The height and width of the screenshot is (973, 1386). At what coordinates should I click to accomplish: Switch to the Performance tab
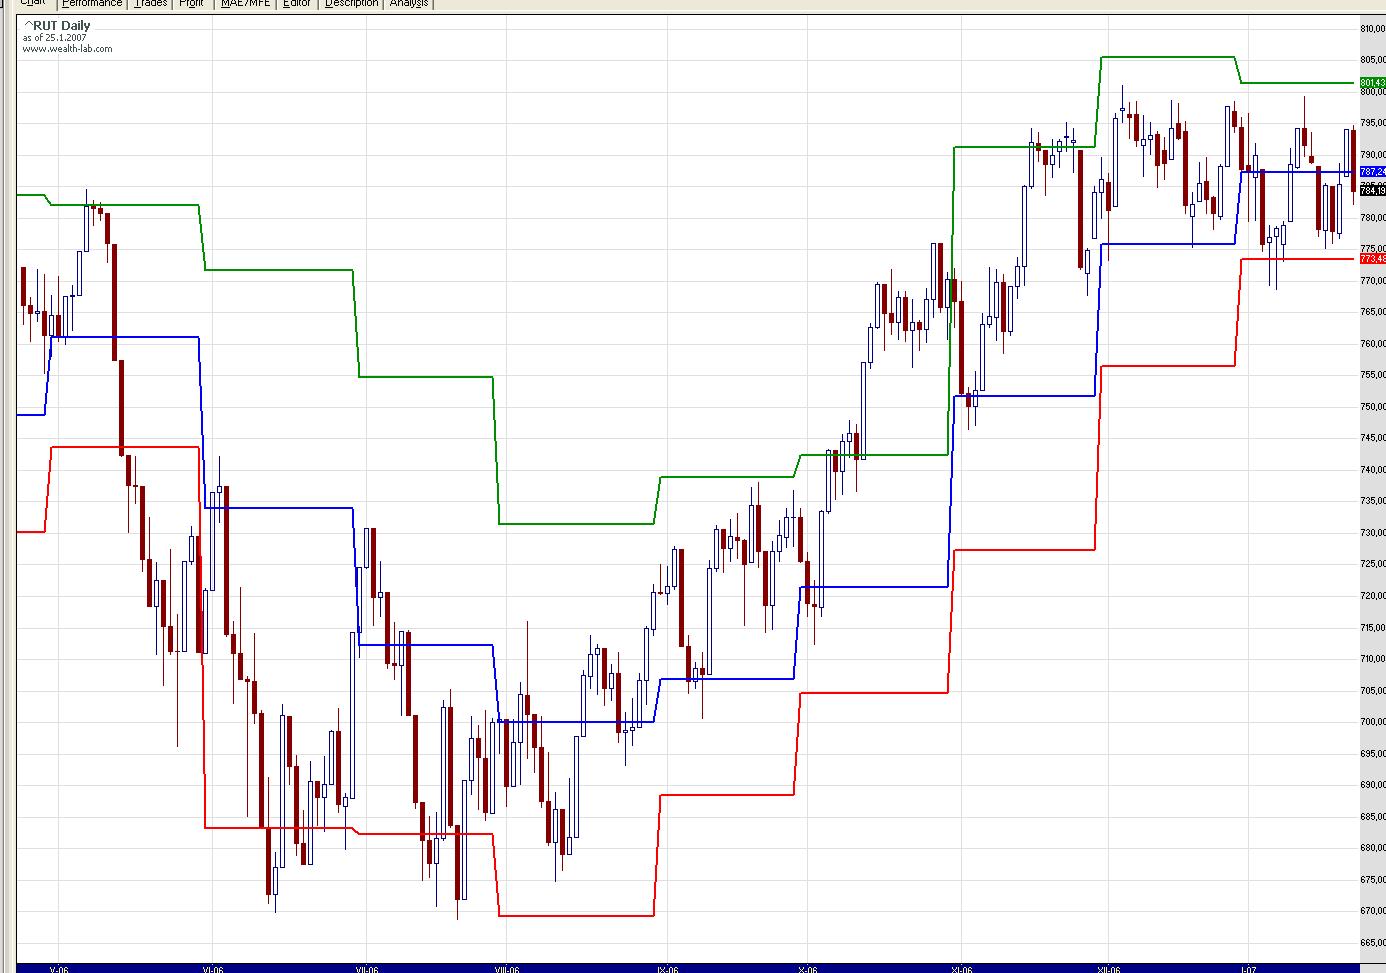(92, 4)
